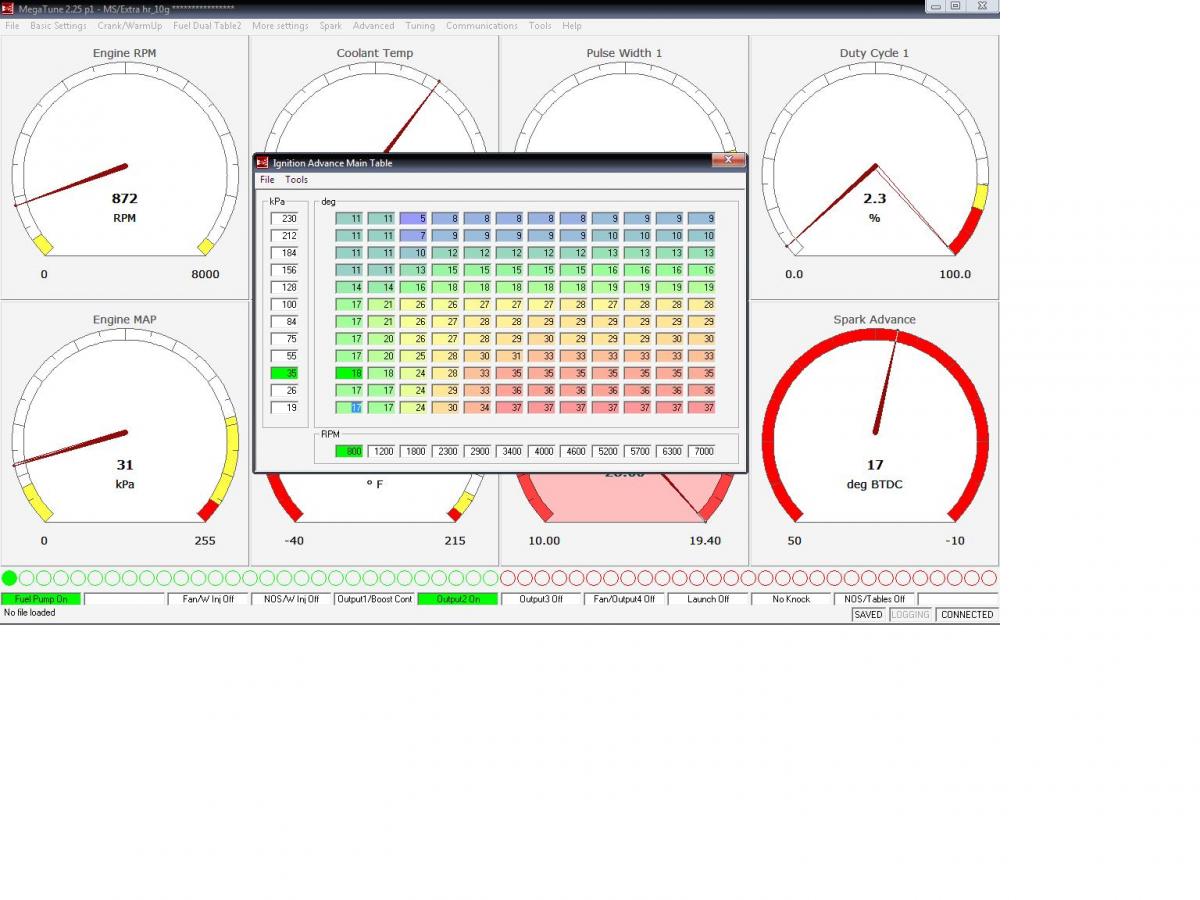
Task: Open the File menu in the Ignition Advance dialog
Action: [267, 180]
